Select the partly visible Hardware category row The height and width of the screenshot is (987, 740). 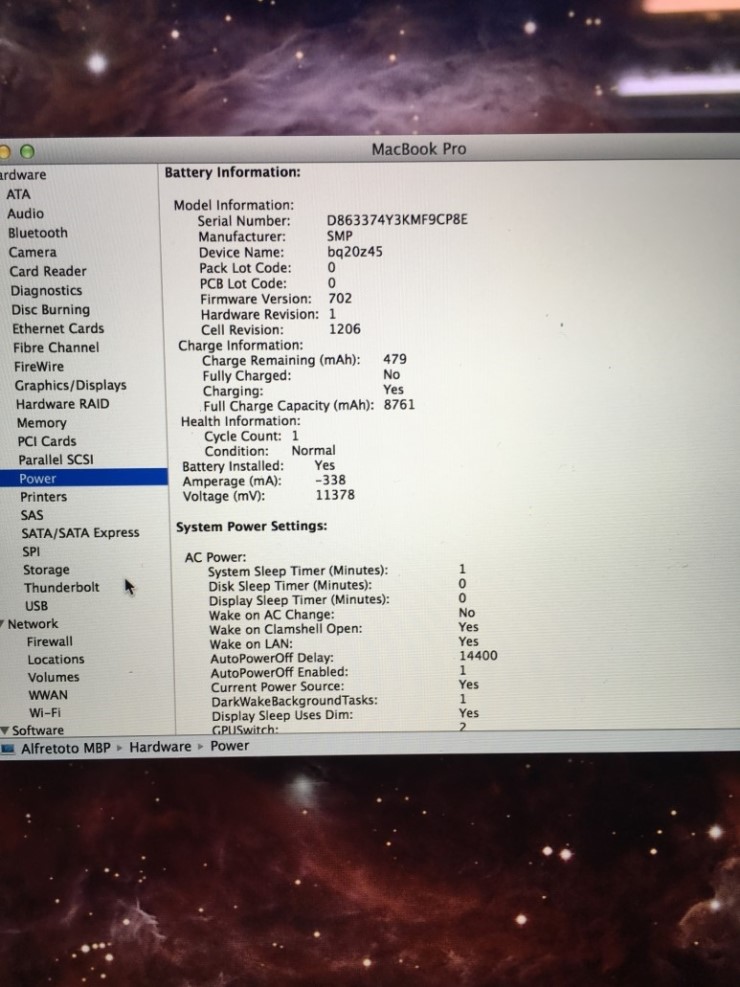tap(23, 175)
